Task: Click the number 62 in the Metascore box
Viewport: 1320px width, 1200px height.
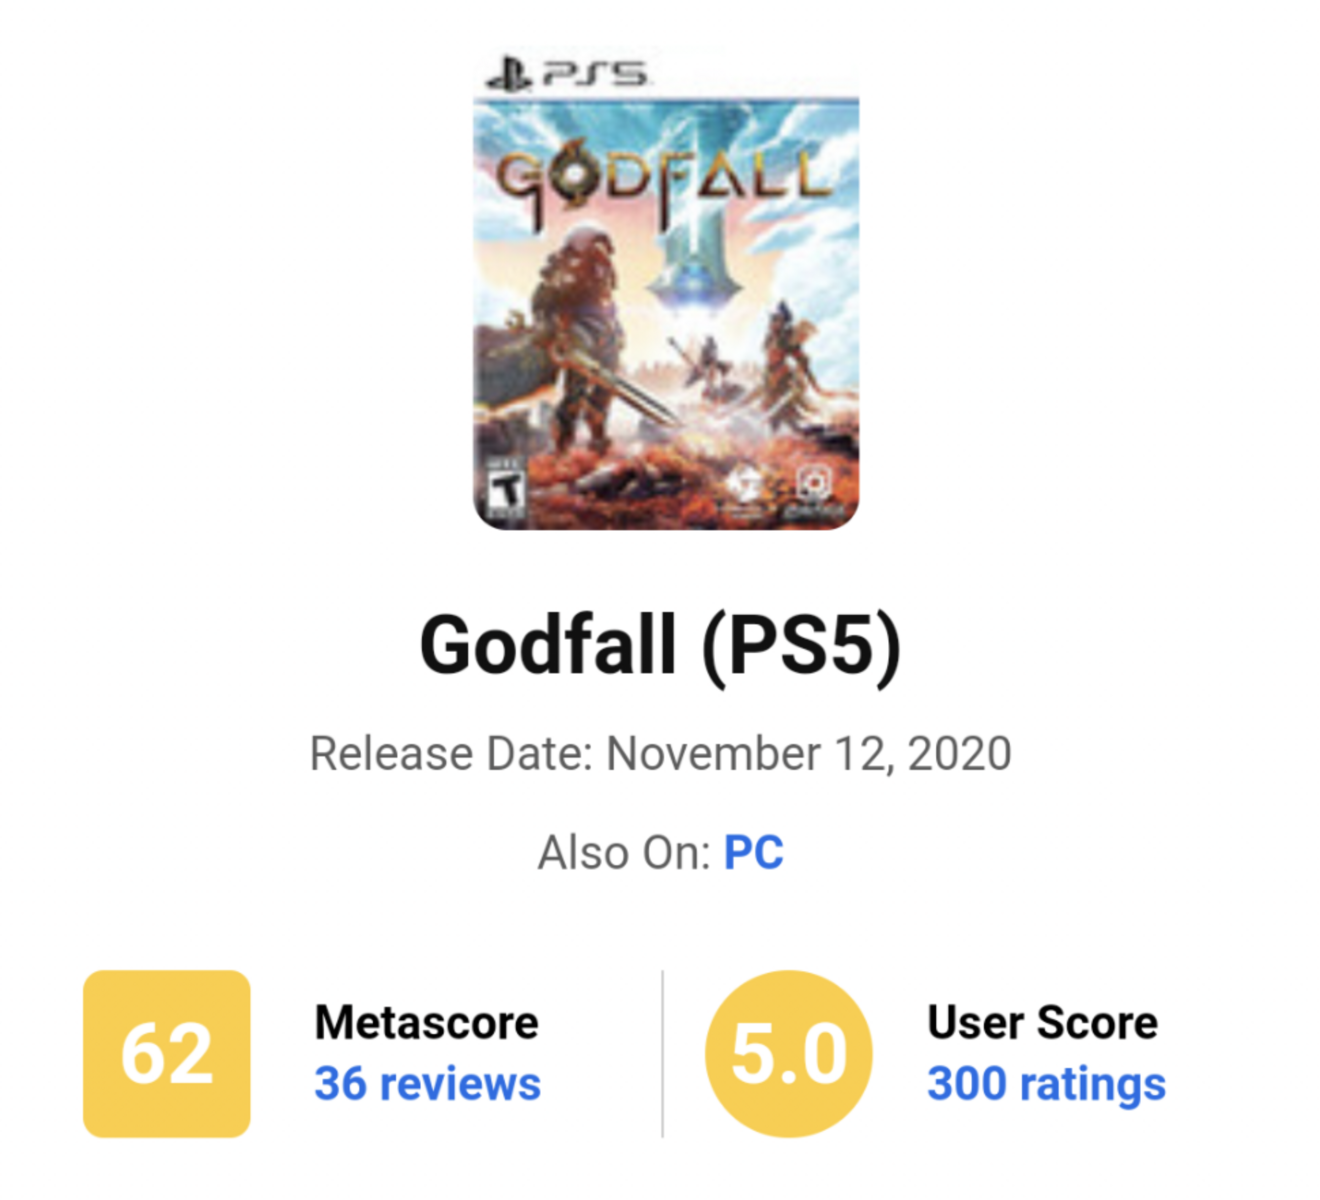Action: click(x=167, y=1054)
